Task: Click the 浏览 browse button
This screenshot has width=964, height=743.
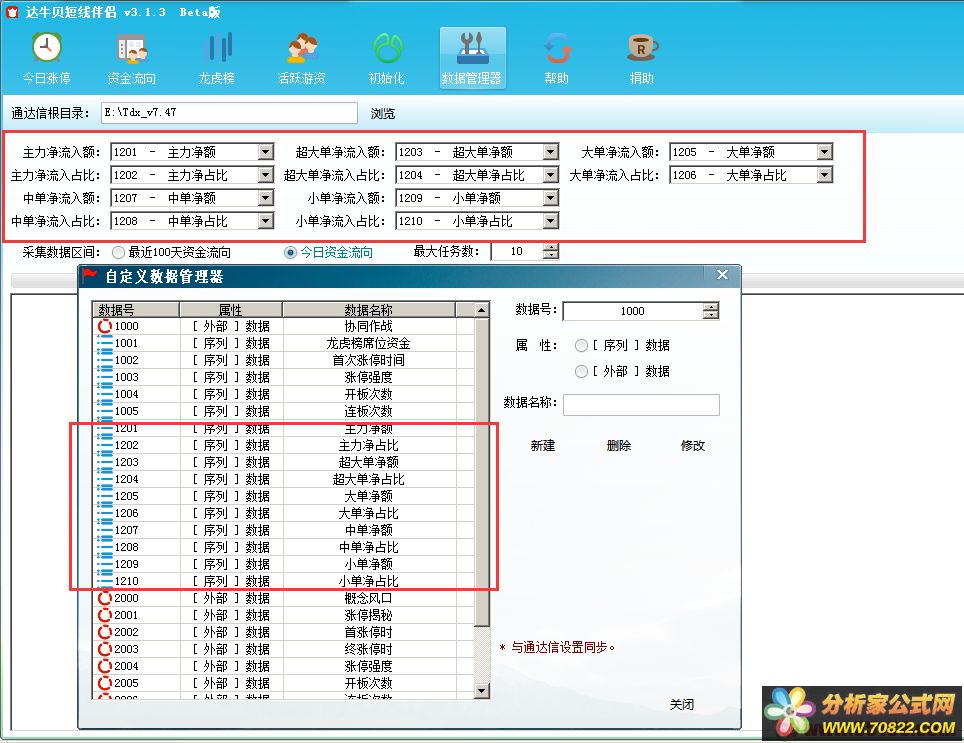Action: click(383, 114)
